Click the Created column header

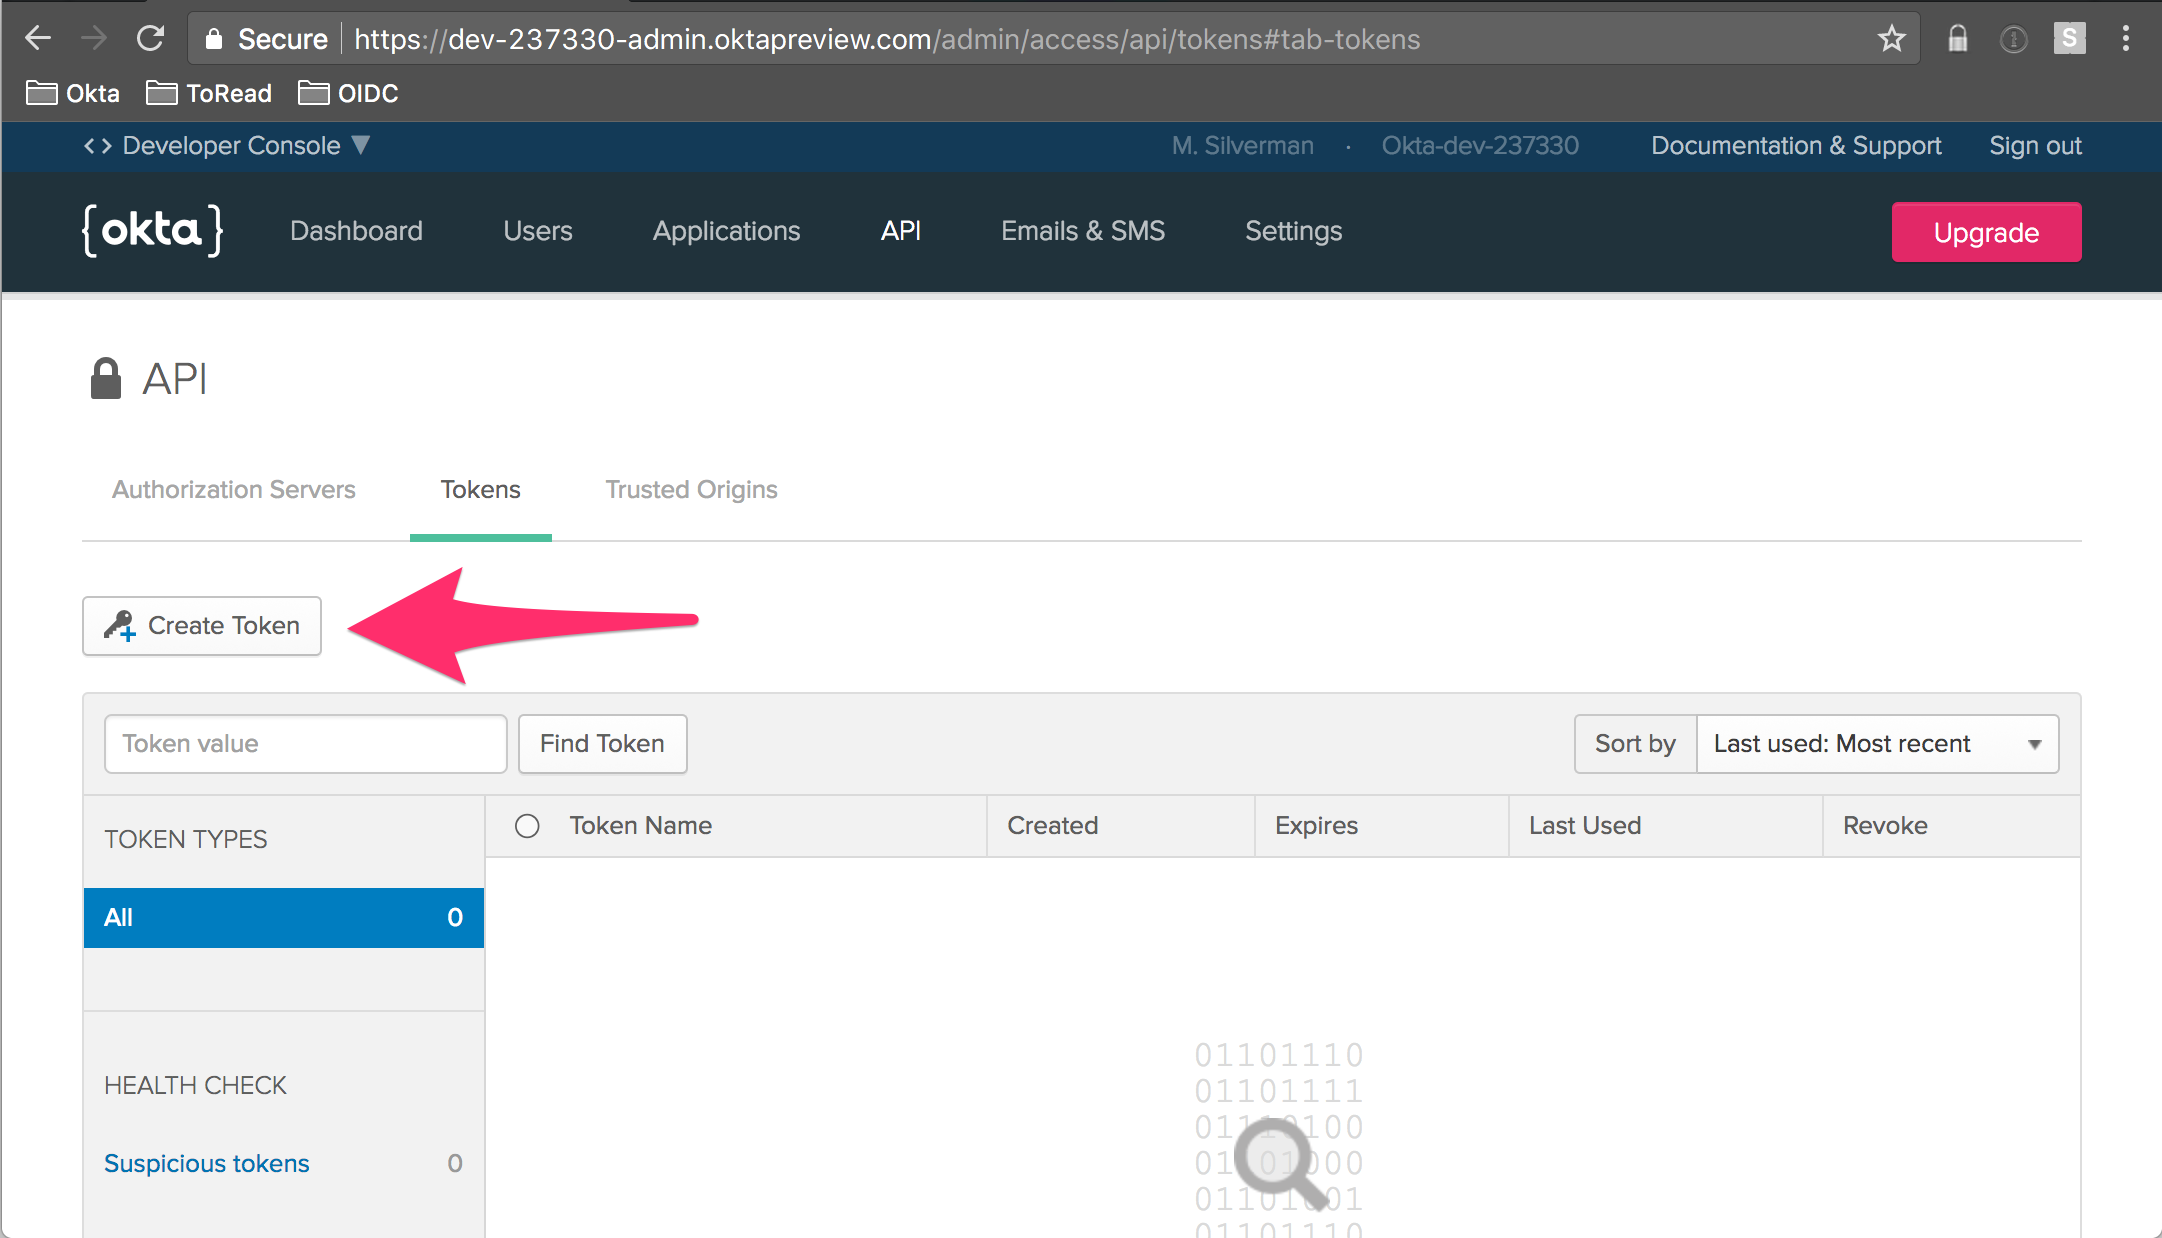click(x=1053, y=826)
